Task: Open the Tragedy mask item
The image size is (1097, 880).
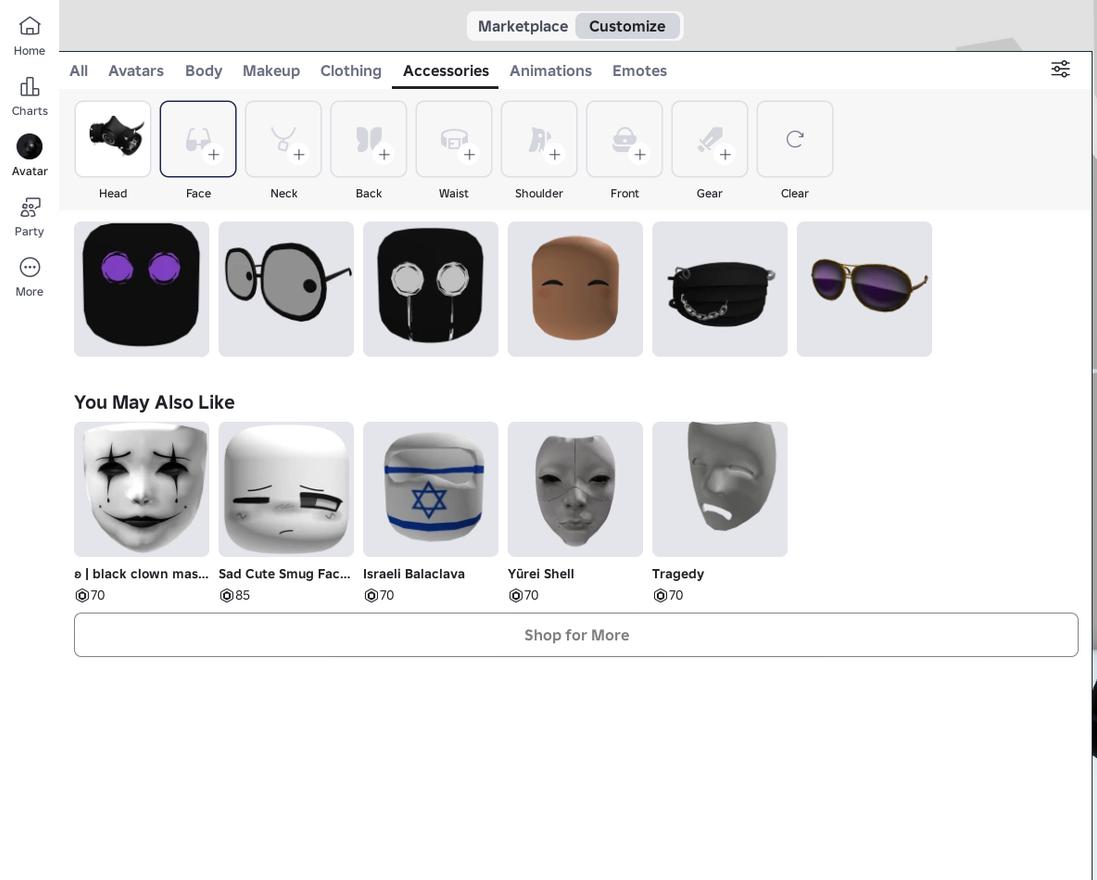Action: 719,489
